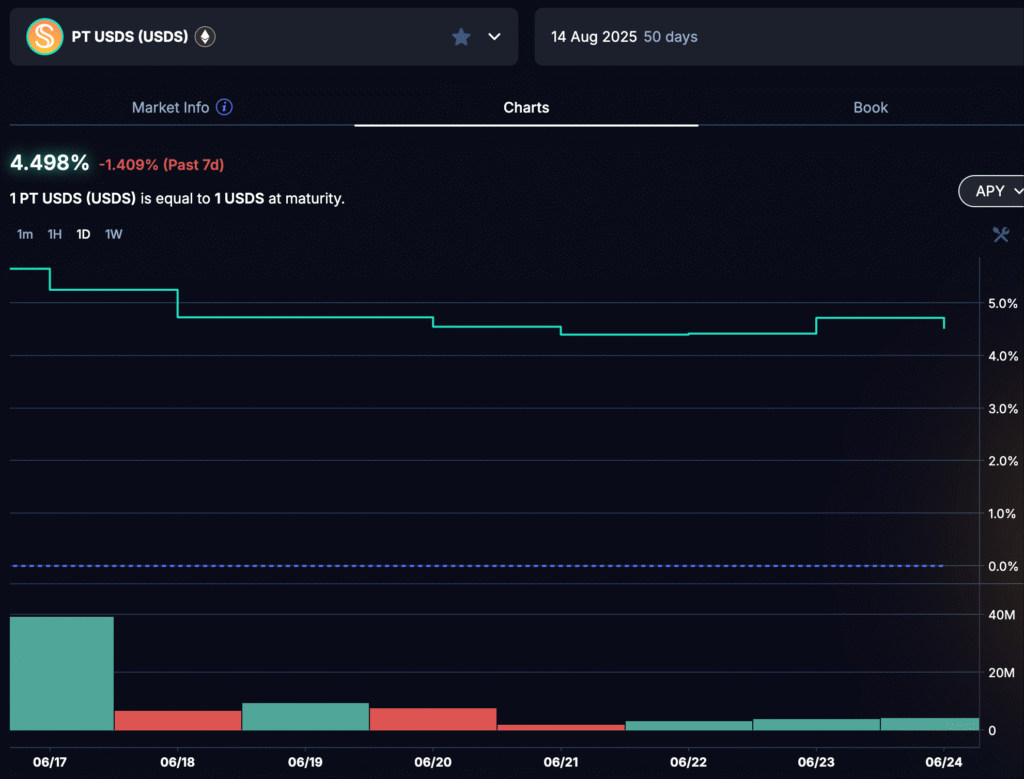Toggle the favorite star for PT USDS
This screenshot has width=1024, height=779.
461,37
